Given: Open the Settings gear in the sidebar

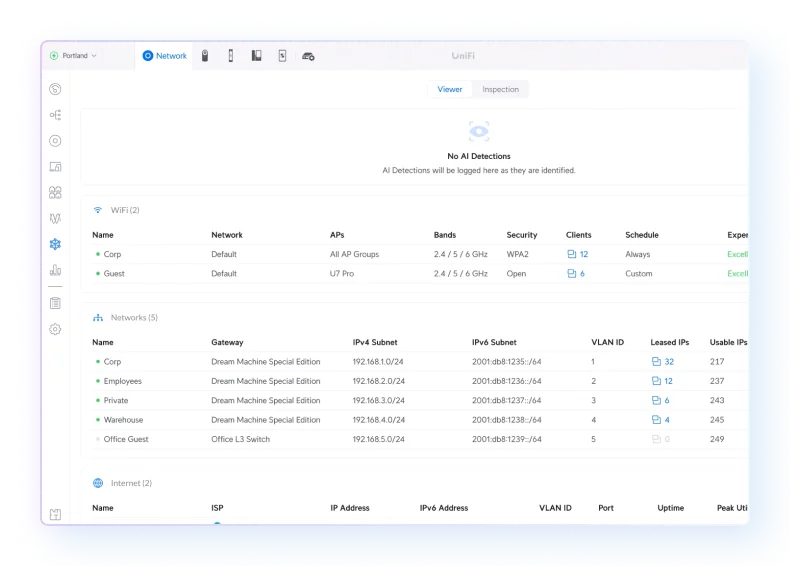Looking at the screenshot, I should point(55,329).
